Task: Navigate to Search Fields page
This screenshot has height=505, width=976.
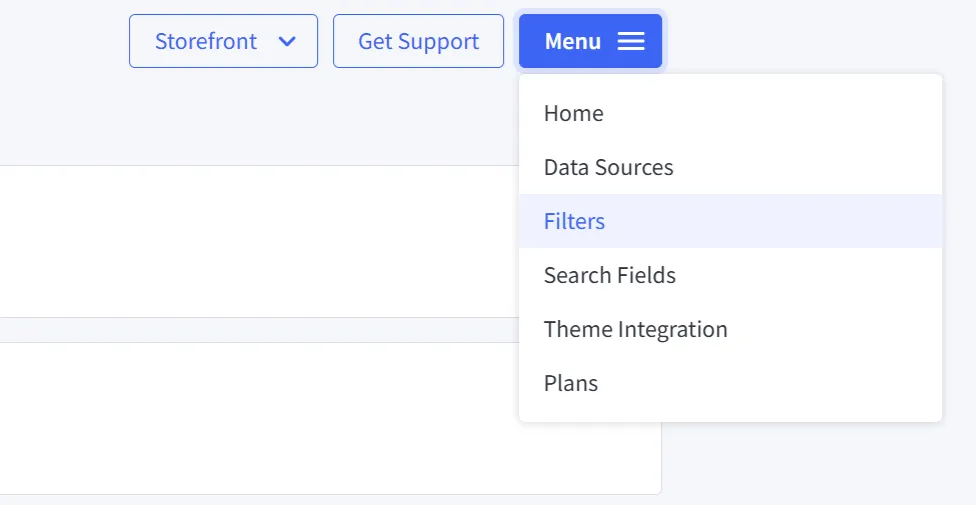Action: point(610,275)
